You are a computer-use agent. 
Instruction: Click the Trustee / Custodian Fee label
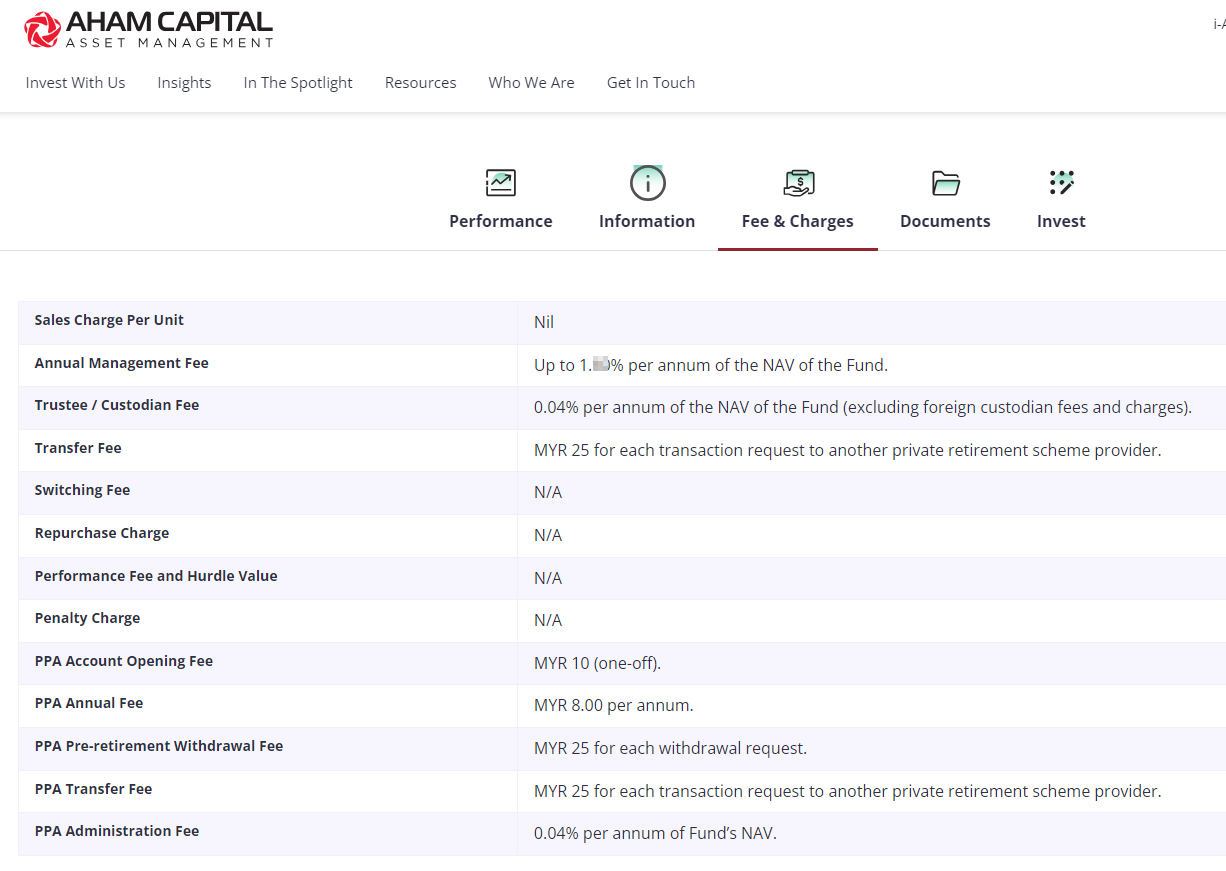point(117,405)
